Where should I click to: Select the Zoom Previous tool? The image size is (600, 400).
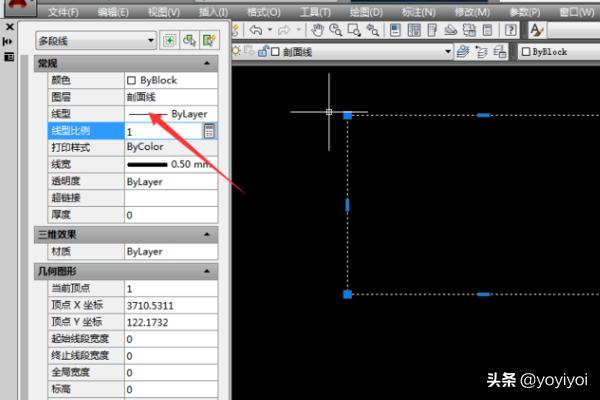pos(372,30)
